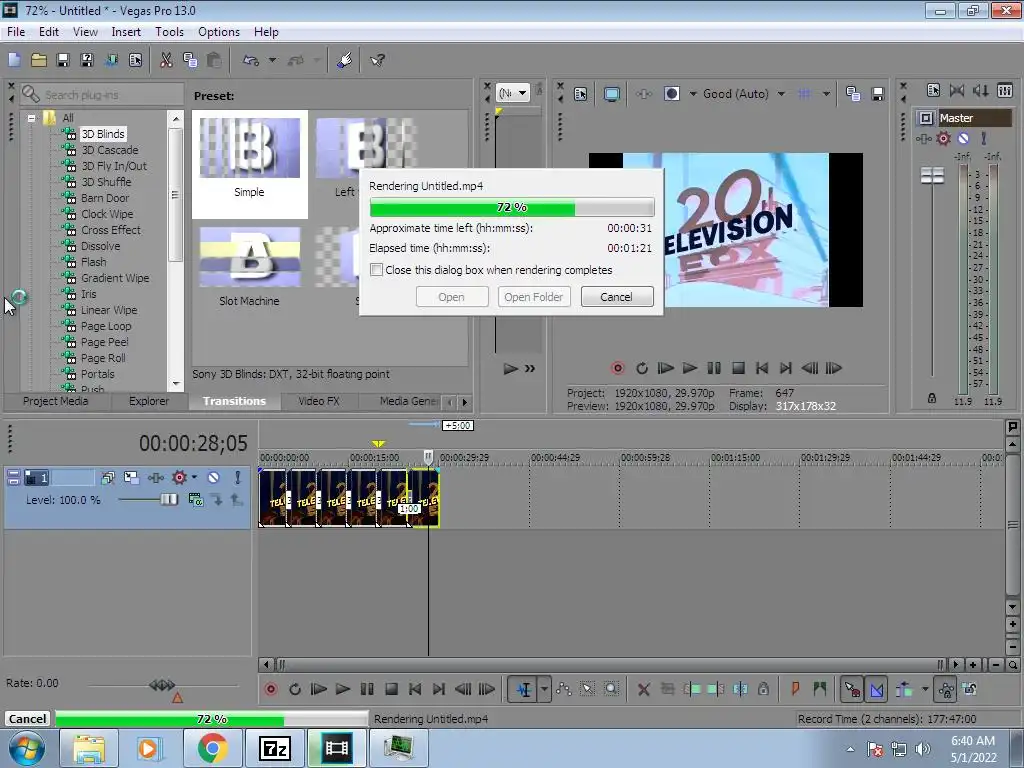
Task: Toggle the Loop Playback button in the preview transport
Action: click(x=641, y=368)
